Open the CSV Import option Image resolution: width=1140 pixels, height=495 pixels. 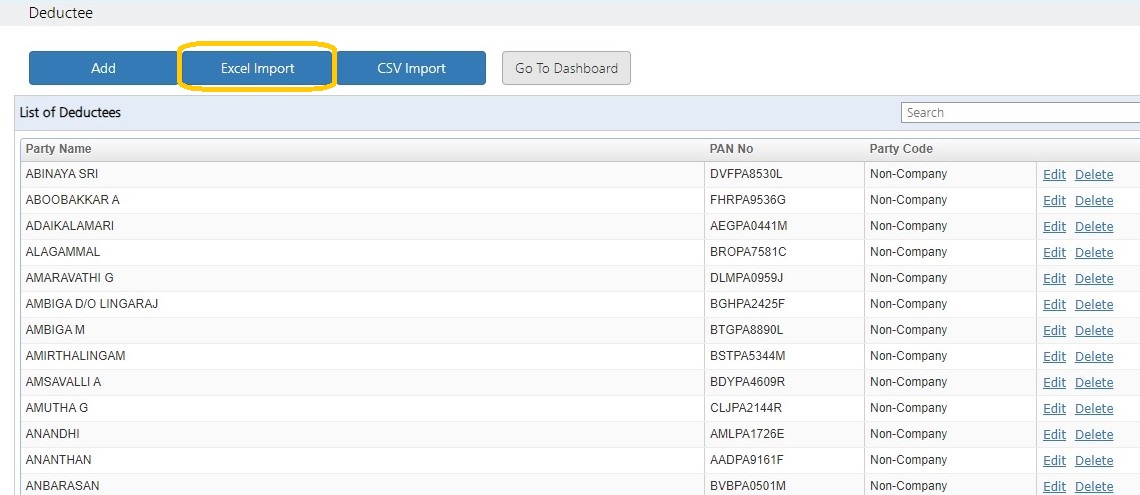pos(412,68)
